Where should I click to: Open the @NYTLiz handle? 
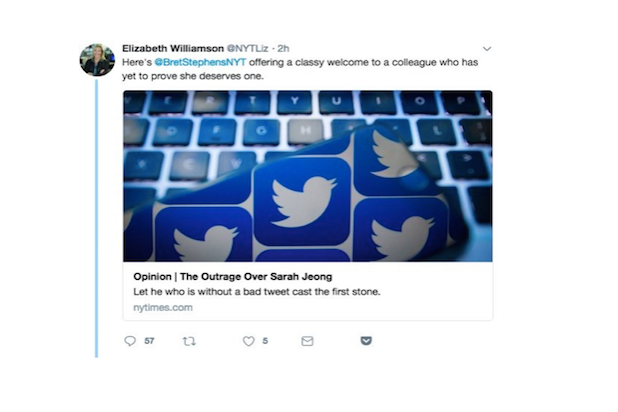247,48
